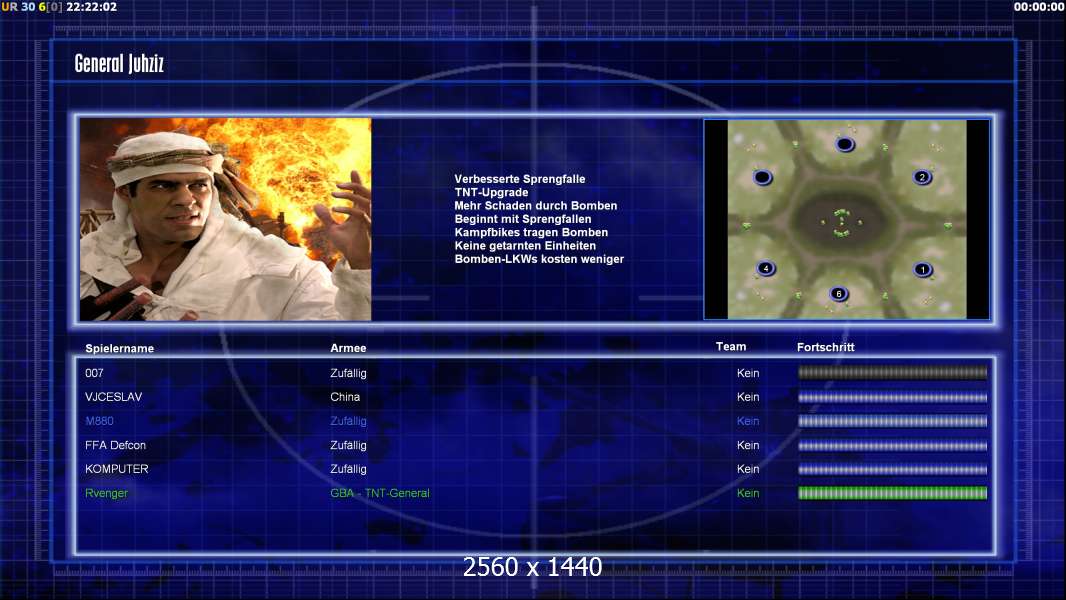Click the Kein team value for M880
Image resolution: width=1066 pixels, height=600 pixels.
[x=748, y=421]
